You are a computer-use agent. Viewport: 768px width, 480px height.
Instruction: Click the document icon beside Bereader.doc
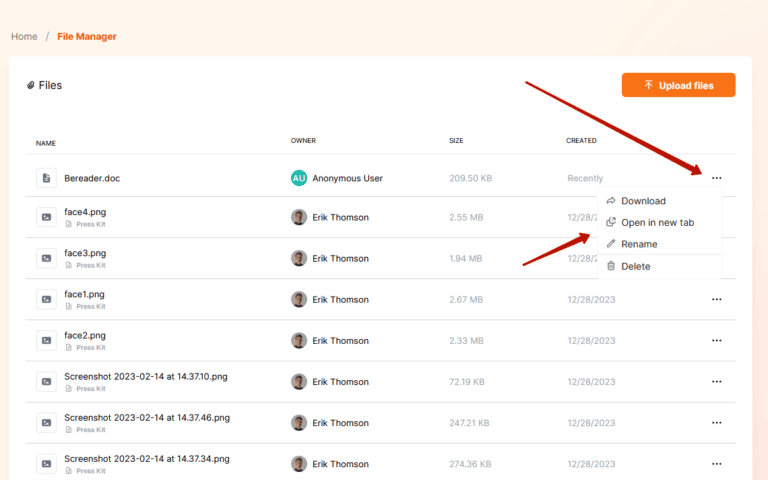47,178
